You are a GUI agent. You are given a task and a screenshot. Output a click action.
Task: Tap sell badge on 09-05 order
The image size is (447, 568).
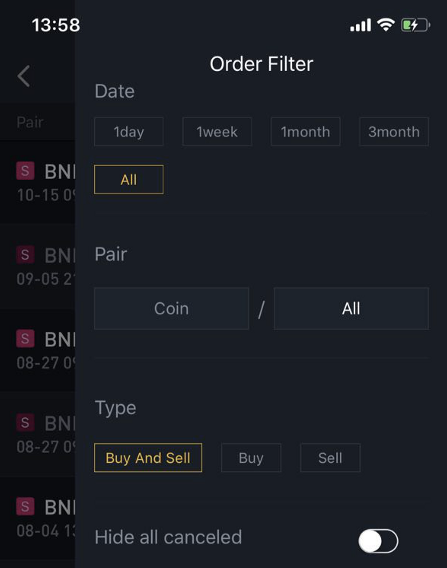tap(25, 255)
